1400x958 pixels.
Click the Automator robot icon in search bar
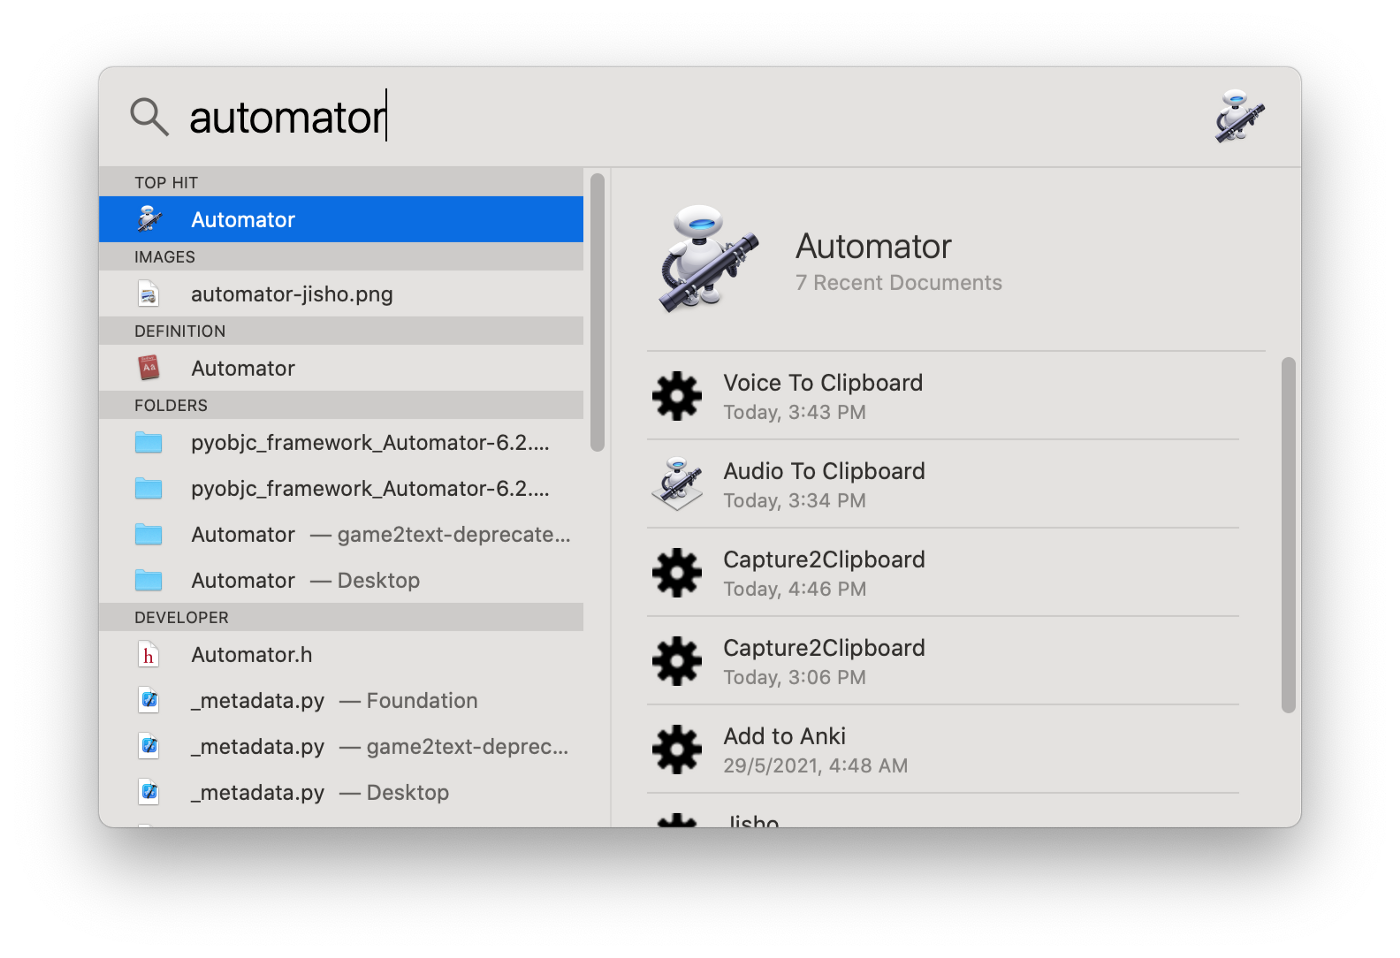pyautogui.click(x=1239, y=117)
